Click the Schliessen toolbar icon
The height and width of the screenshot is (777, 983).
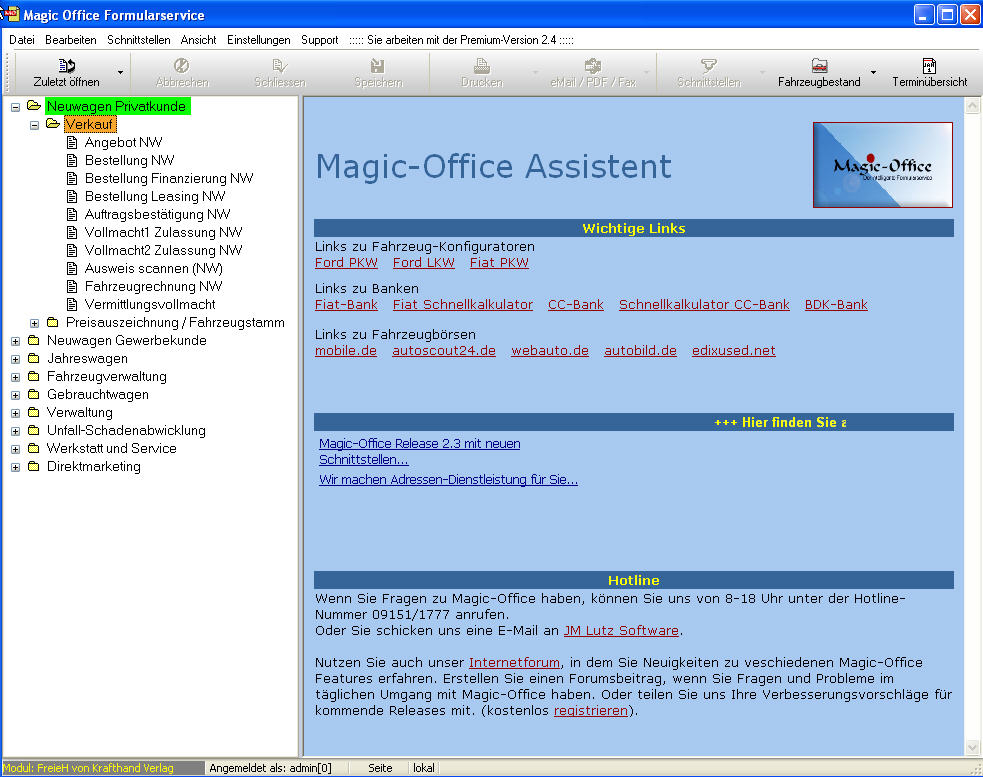coord(280,65)
